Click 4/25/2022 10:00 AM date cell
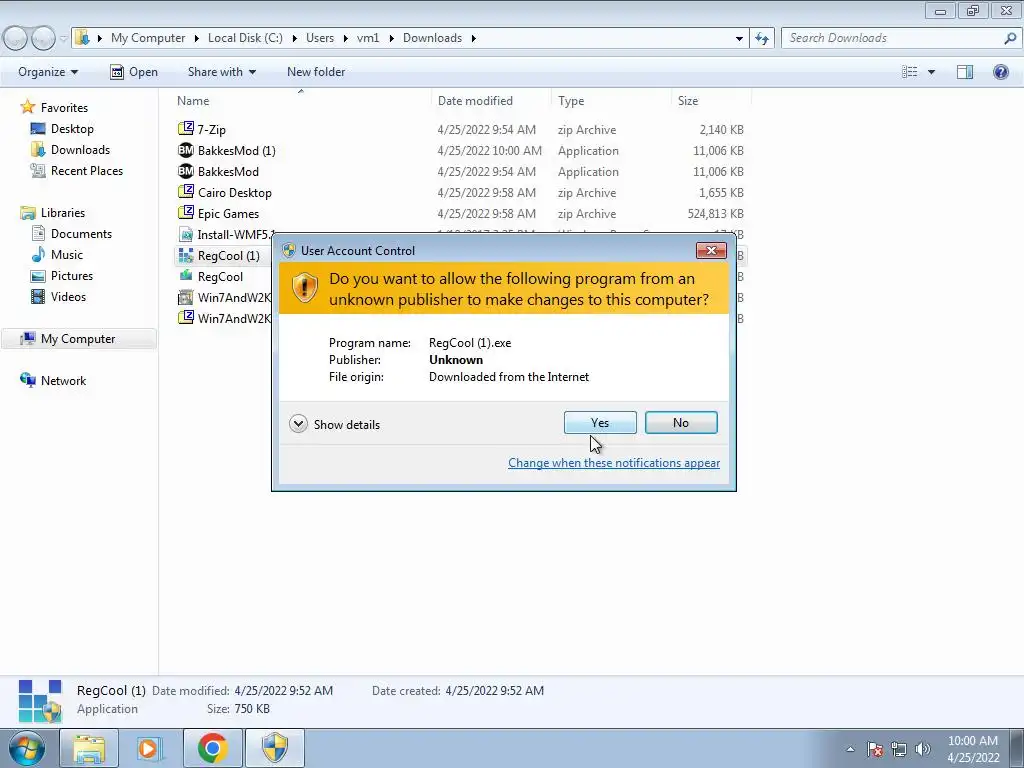Image resolution: width=1024 pixels, height=768 pixels. click(x=489, y=150)
